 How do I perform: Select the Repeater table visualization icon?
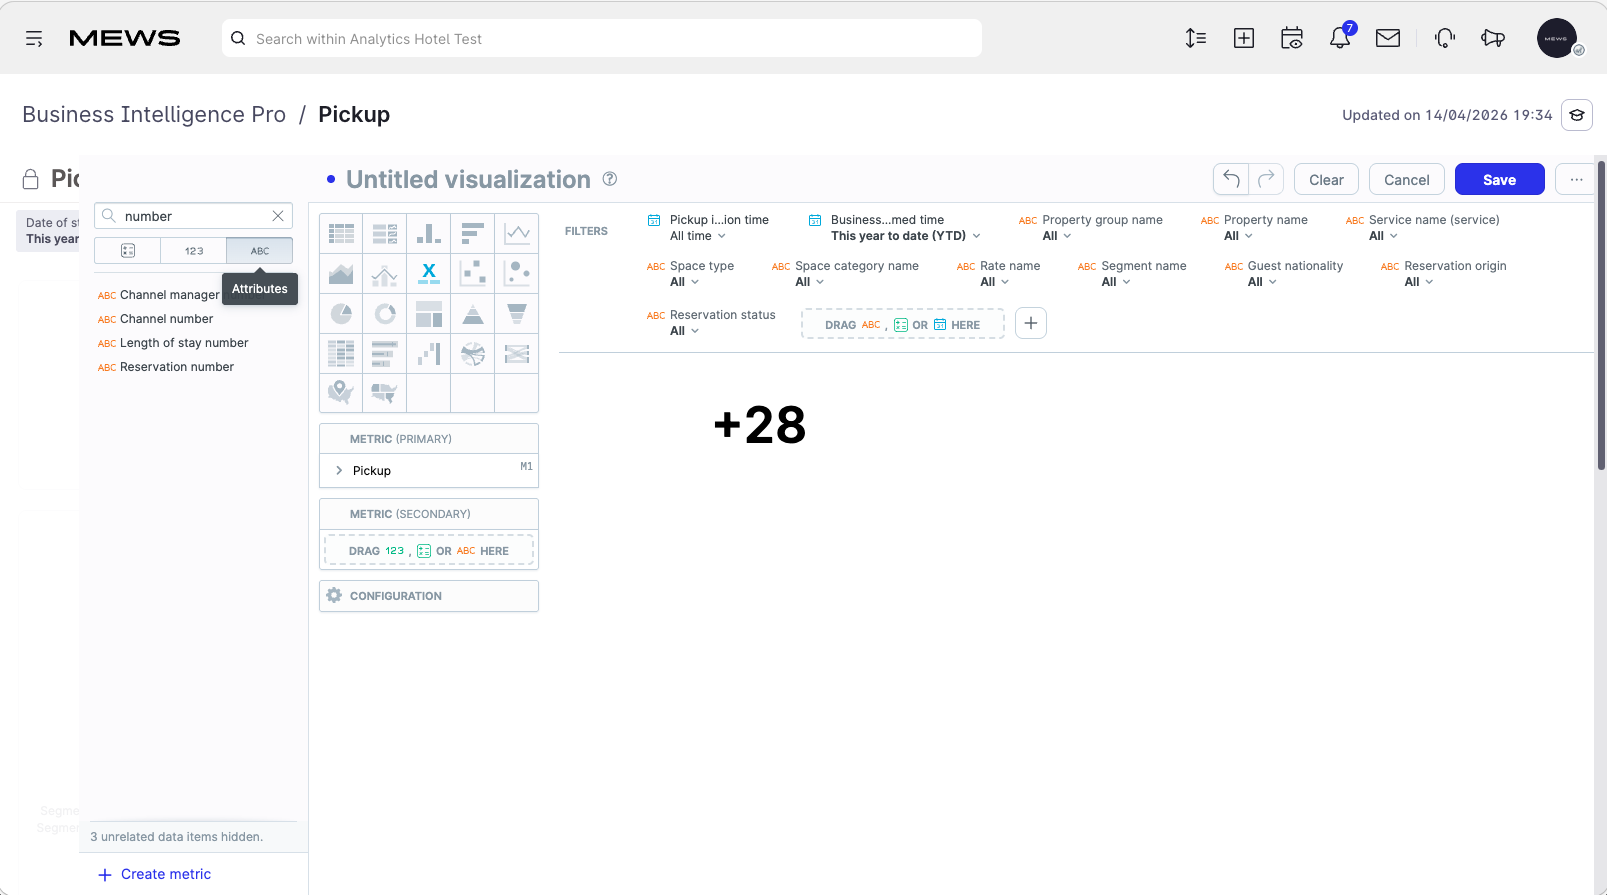(385, 234)
